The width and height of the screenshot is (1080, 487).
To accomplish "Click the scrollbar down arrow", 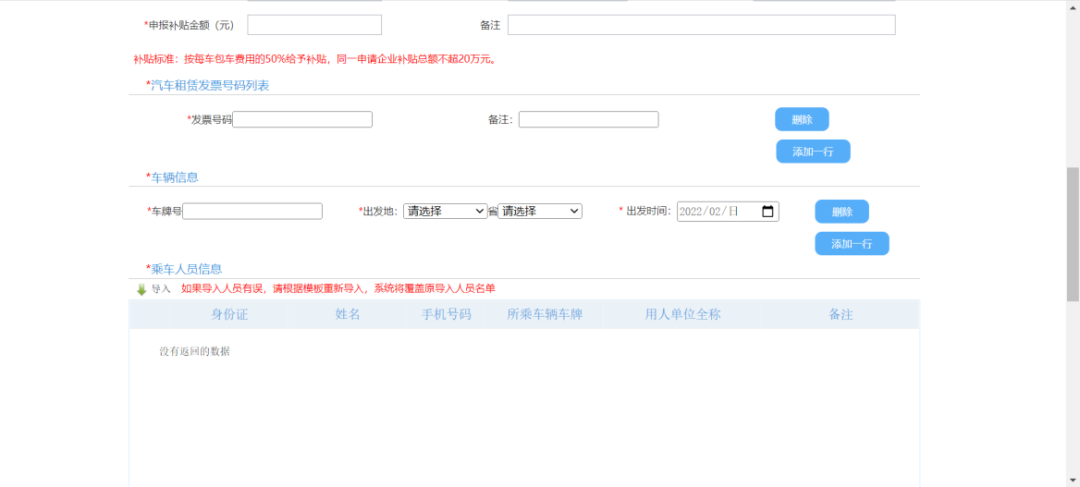I will [x=1072, y=480].
